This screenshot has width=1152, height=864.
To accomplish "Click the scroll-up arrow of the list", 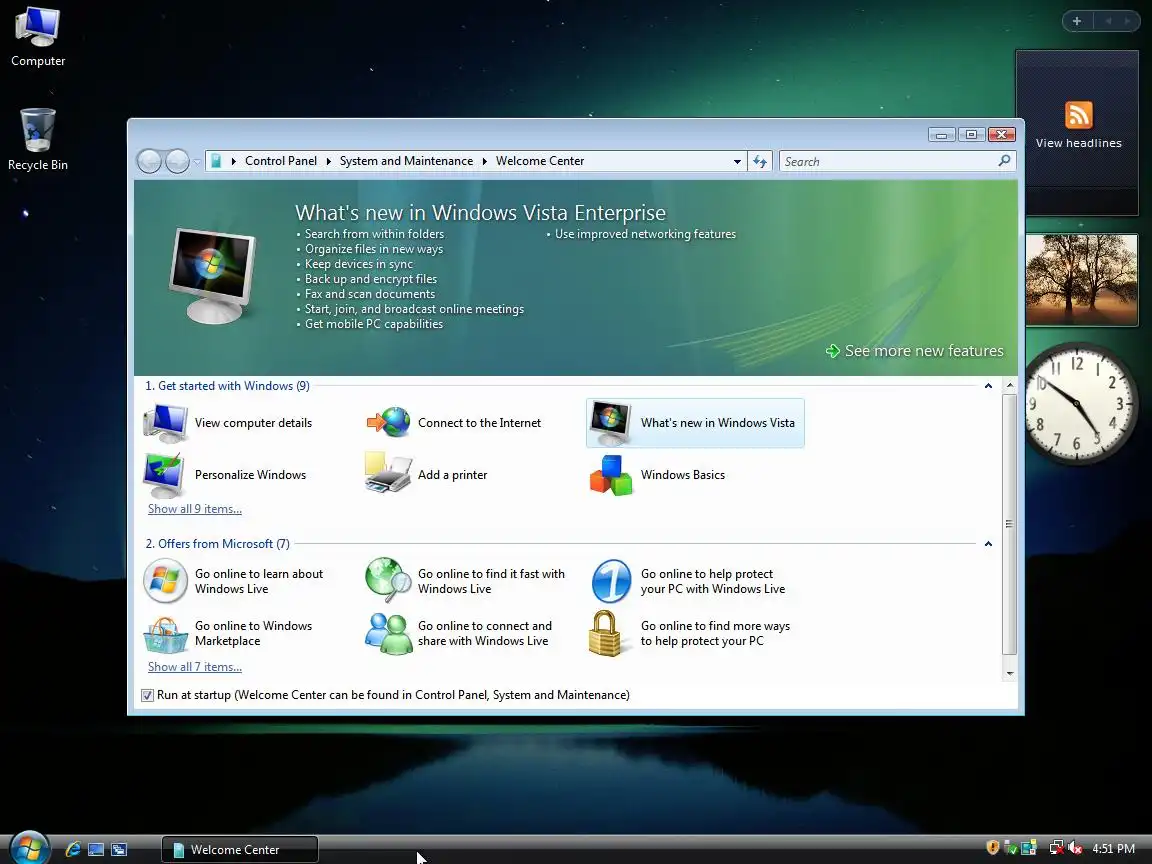I will coord(1010,385).
